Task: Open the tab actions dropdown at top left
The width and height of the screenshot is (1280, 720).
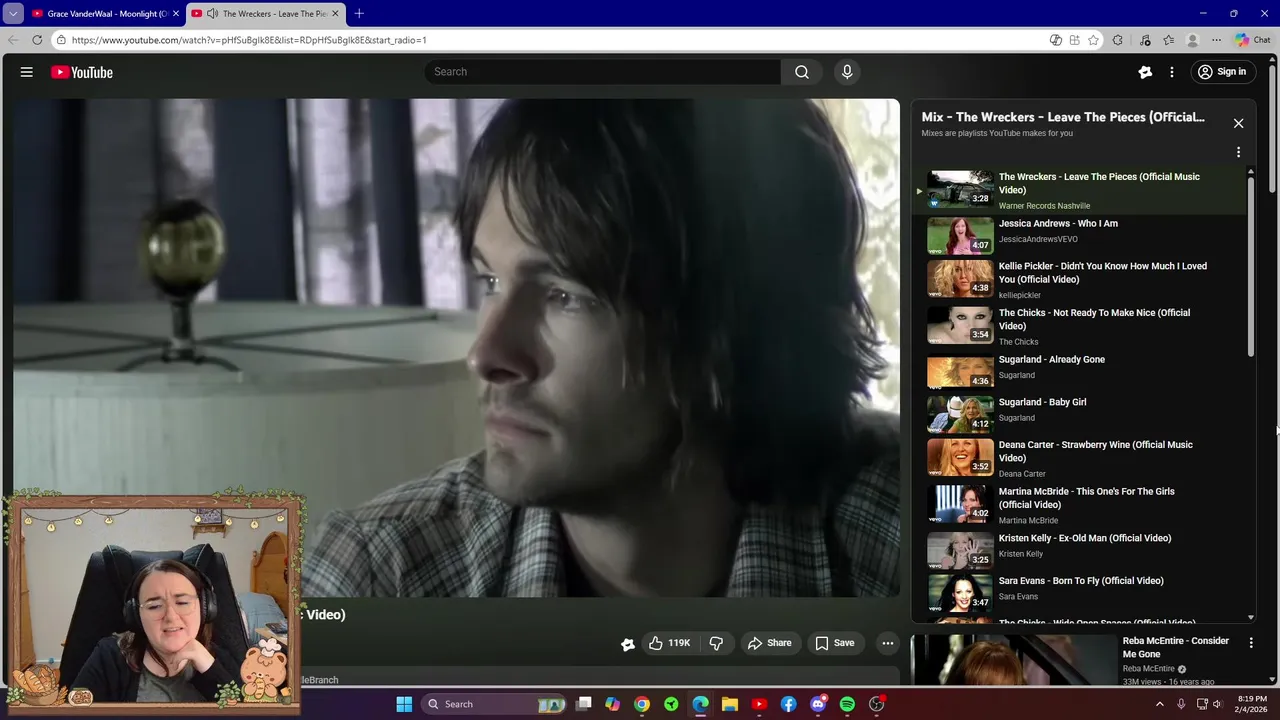Action: click(x=13, y=13)
